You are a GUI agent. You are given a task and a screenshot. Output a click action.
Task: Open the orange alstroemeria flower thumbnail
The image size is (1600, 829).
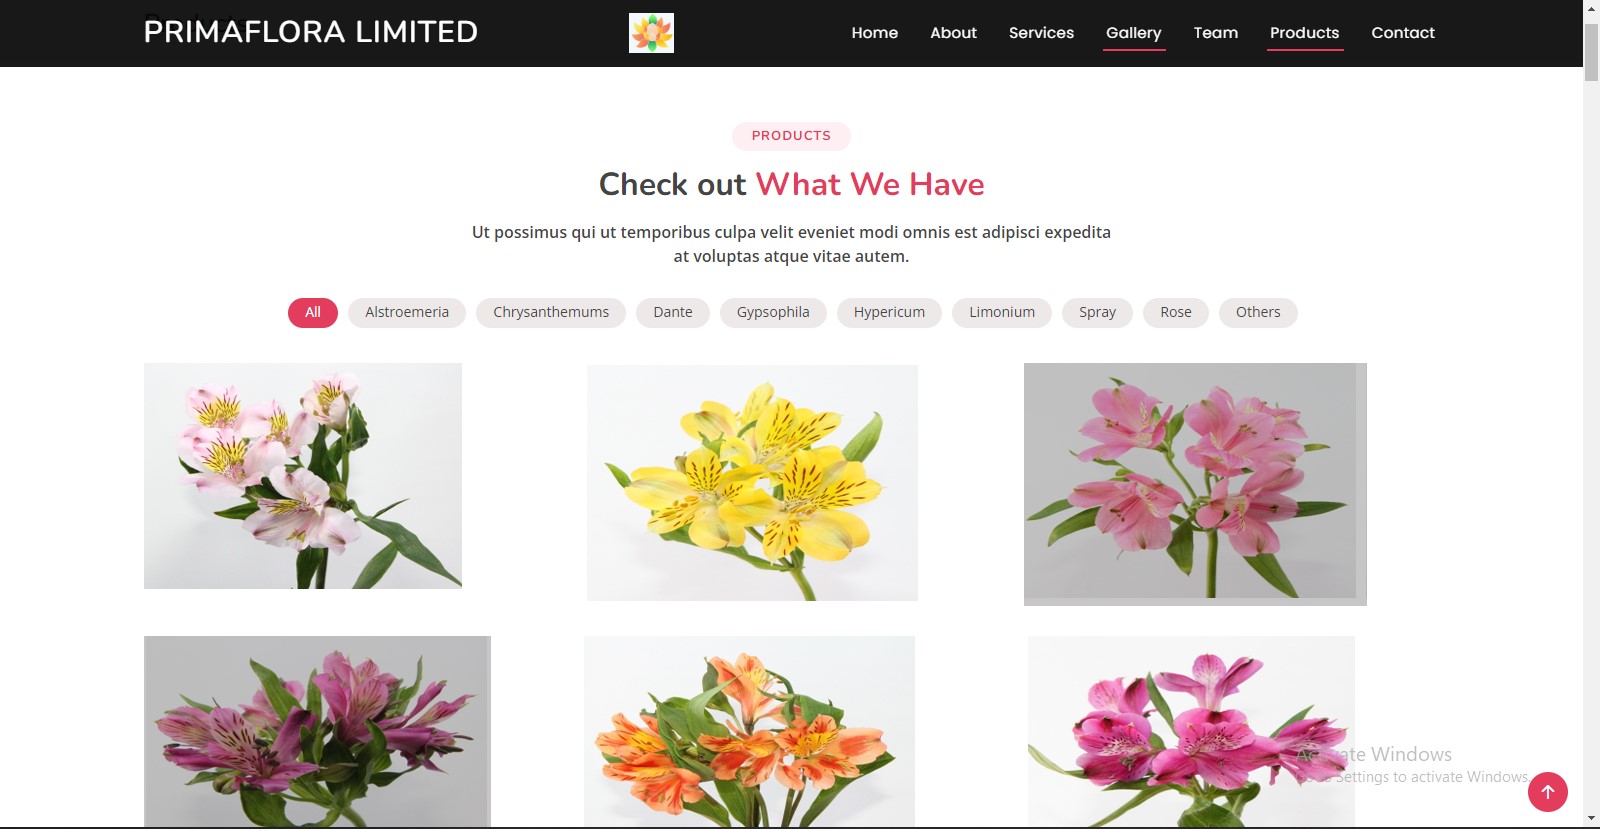(x=749, y=731)
